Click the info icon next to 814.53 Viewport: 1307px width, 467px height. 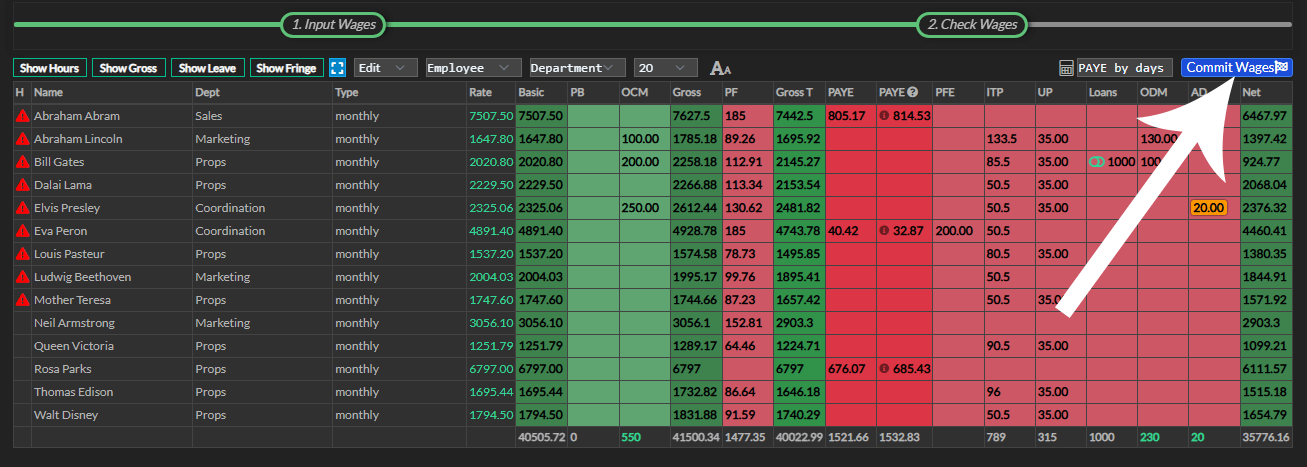point(884,116)
